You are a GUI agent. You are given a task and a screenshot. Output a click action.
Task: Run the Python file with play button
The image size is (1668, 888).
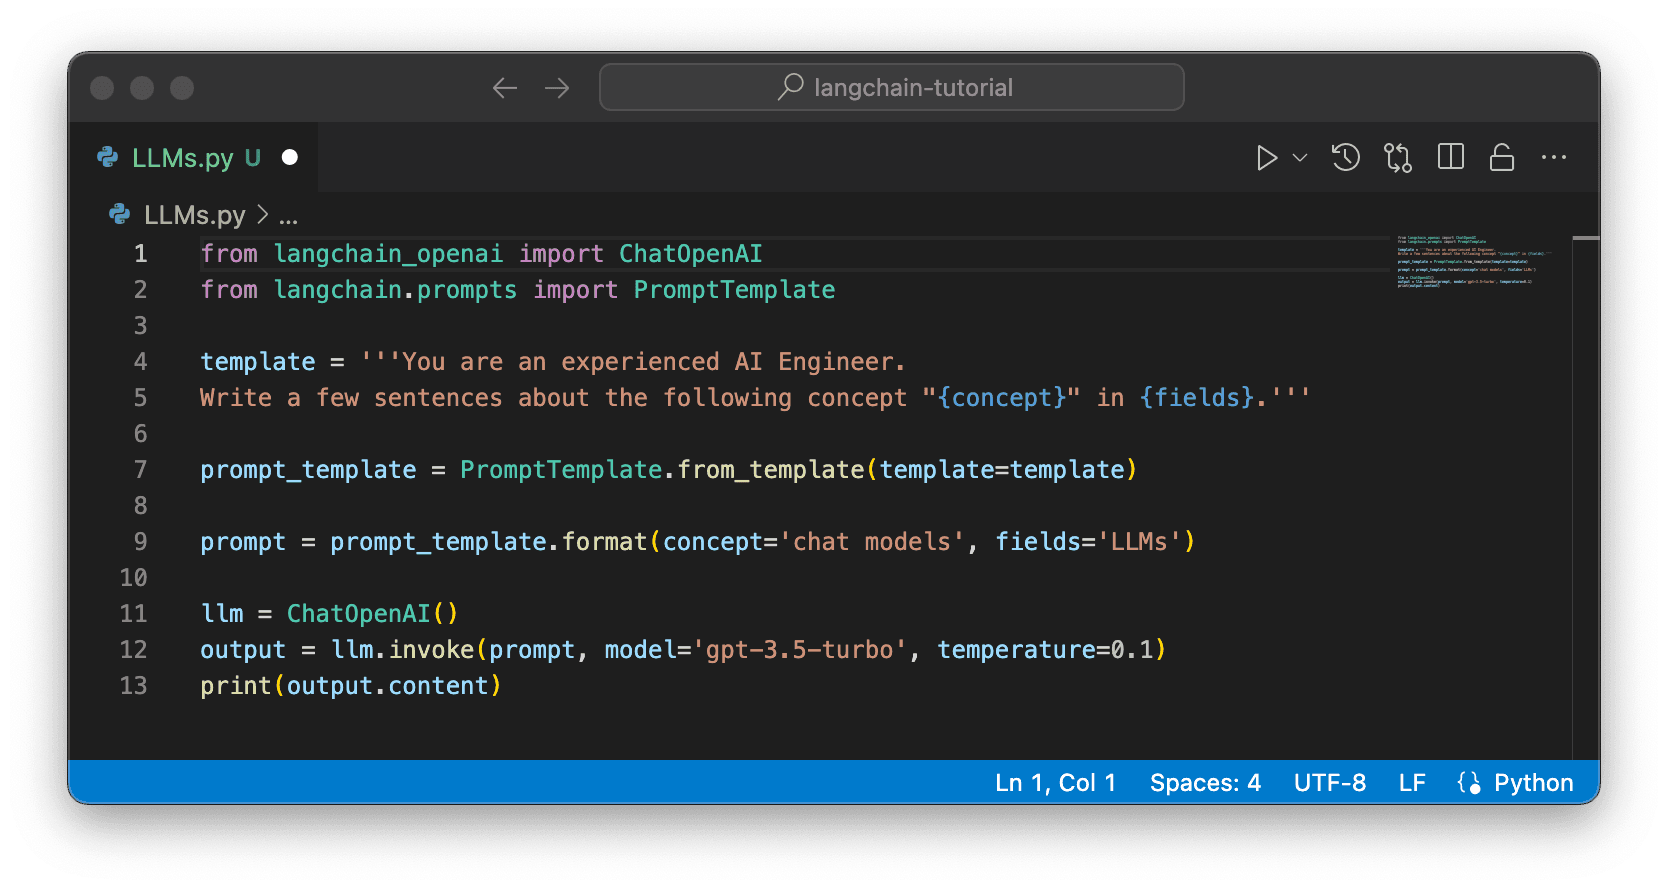(1266, 158)
